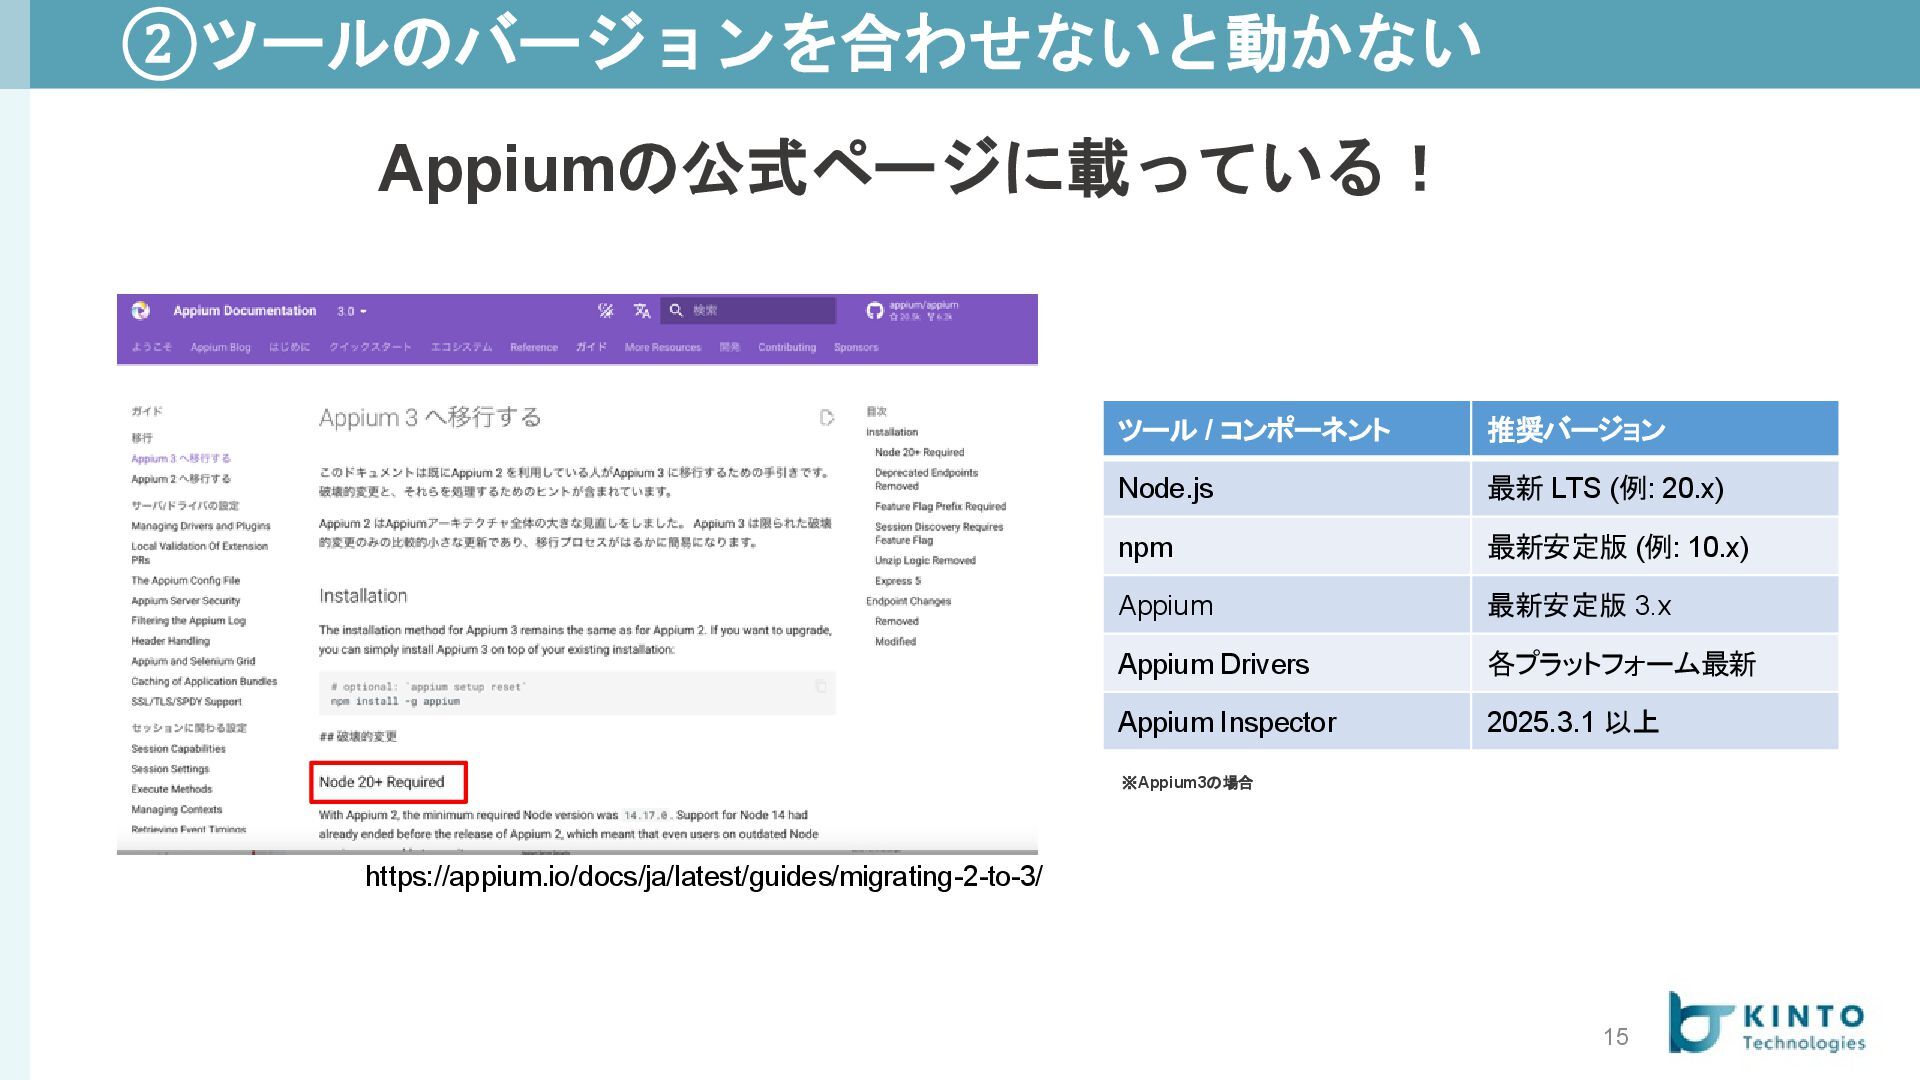This screenshot has width=1920, height=1080.
Task: Open the Reference tab
Action: (533, 348)
